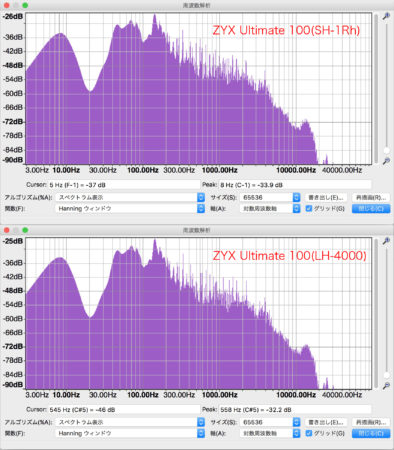Click 閉じる button in LH-4000 window
The width and height of the screenshot is (394, 450).
tap(371, 433)
